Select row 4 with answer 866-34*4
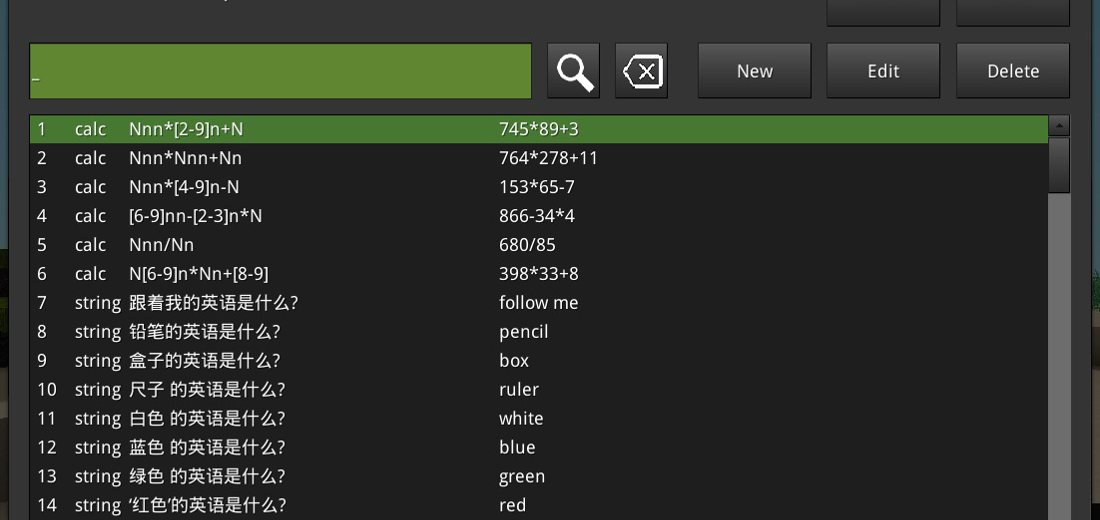 538,216
